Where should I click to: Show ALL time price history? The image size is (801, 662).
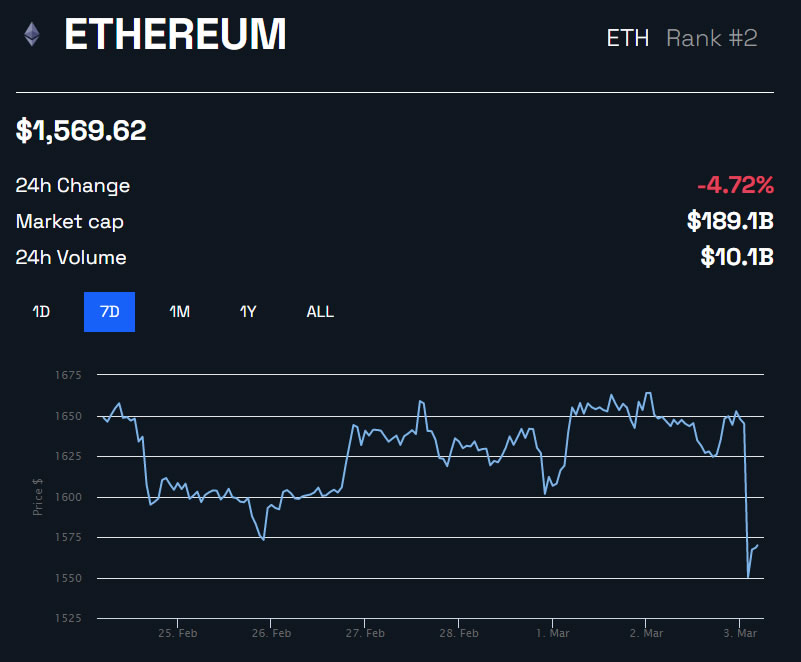point(320,312)
